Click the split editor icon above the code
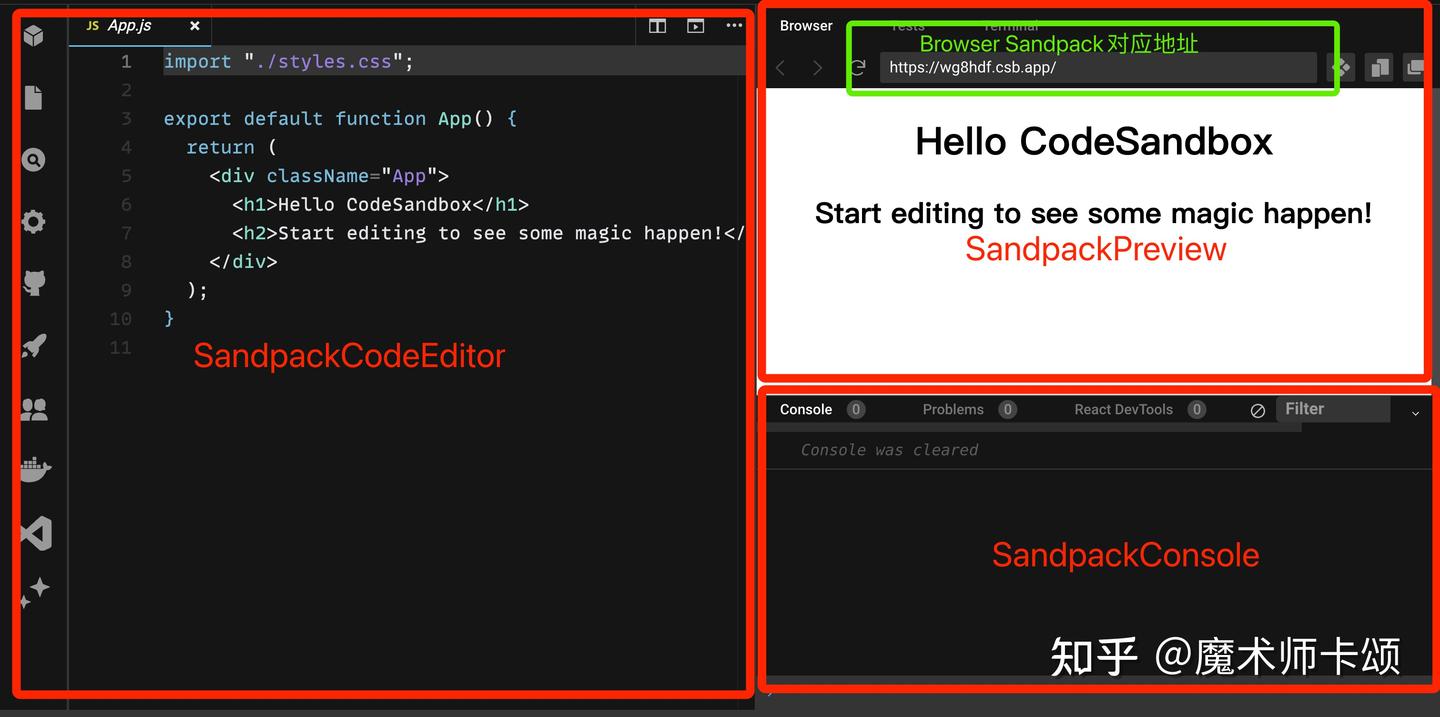This screenshot has height=717, width=1440. point(657,26)
